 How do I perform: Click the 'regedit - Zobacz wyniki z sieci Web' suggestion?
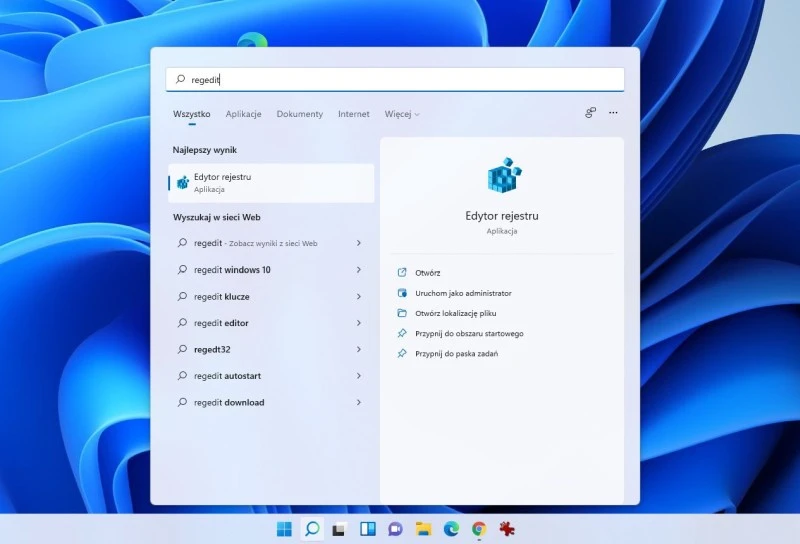coord(271,243)
